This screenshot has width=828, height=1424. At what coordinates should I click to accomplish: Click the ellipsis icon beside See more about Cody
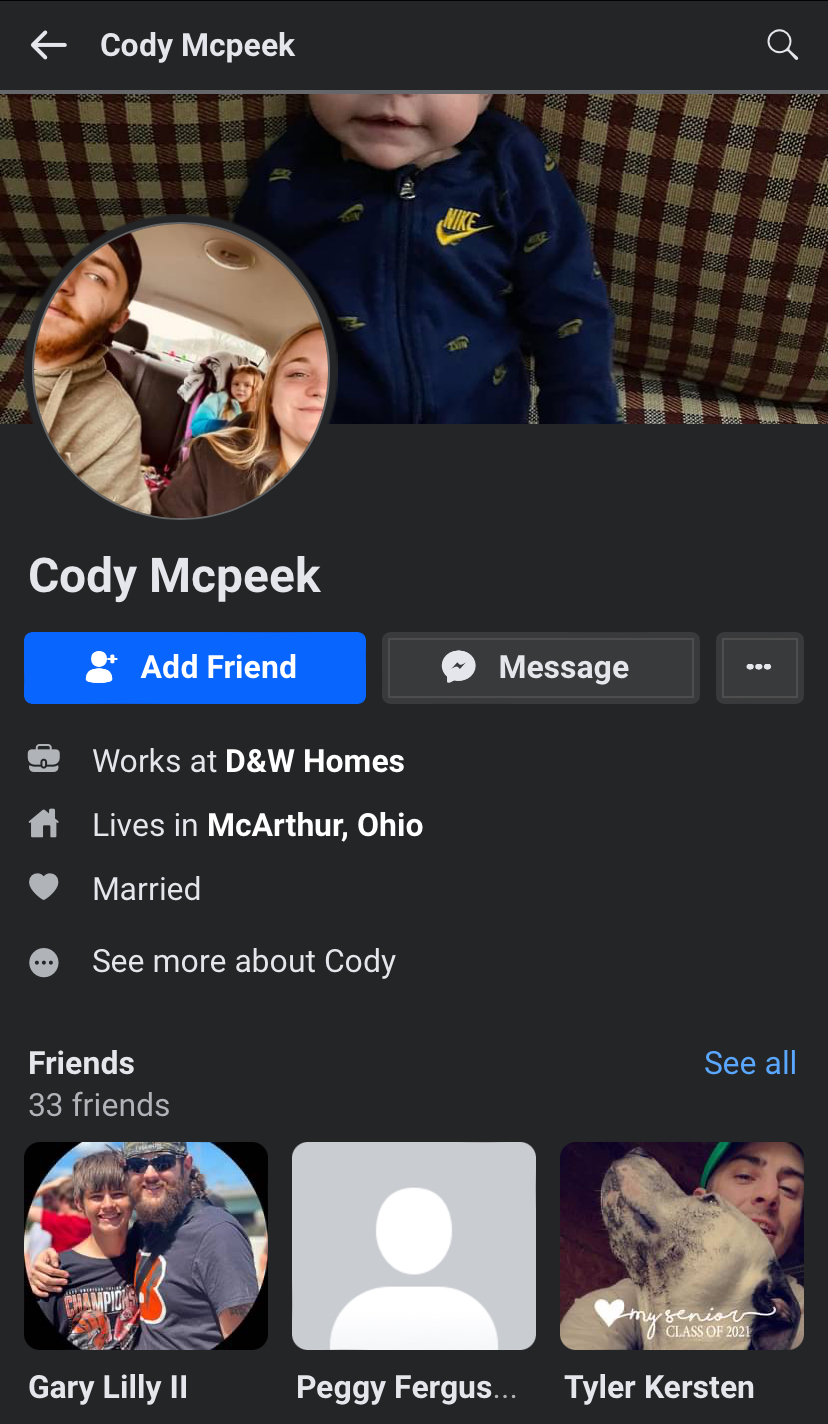(44, 962)
